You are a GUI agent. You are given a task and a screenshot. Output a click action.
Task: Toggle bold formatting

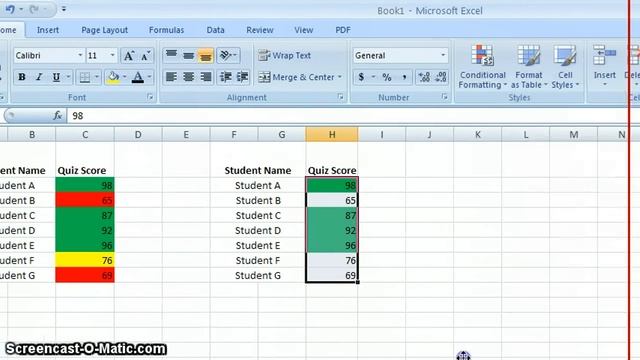pyautogui.click(x=22, y=77)
